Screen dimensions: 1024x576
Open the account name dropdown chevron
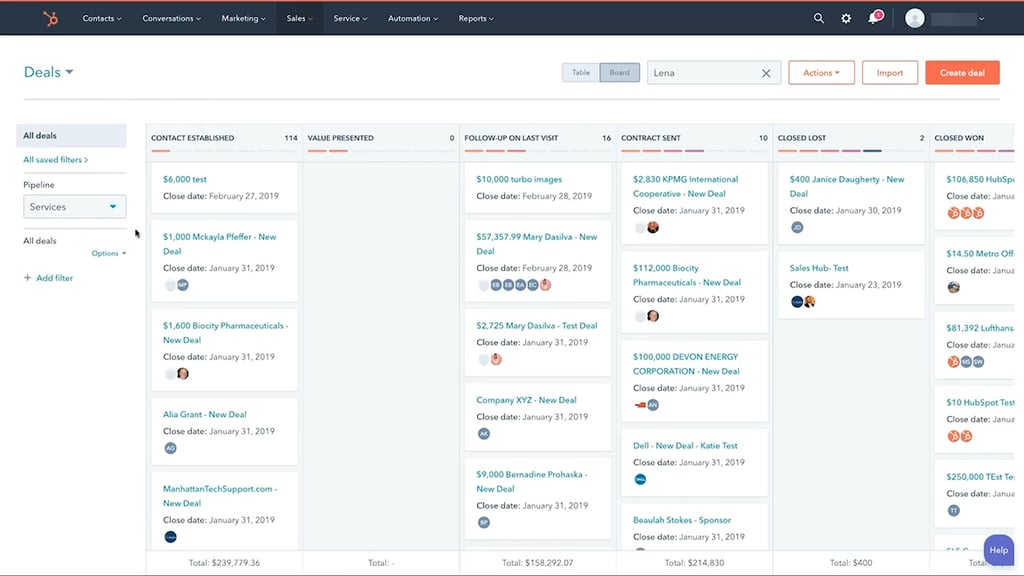point(981,19)
